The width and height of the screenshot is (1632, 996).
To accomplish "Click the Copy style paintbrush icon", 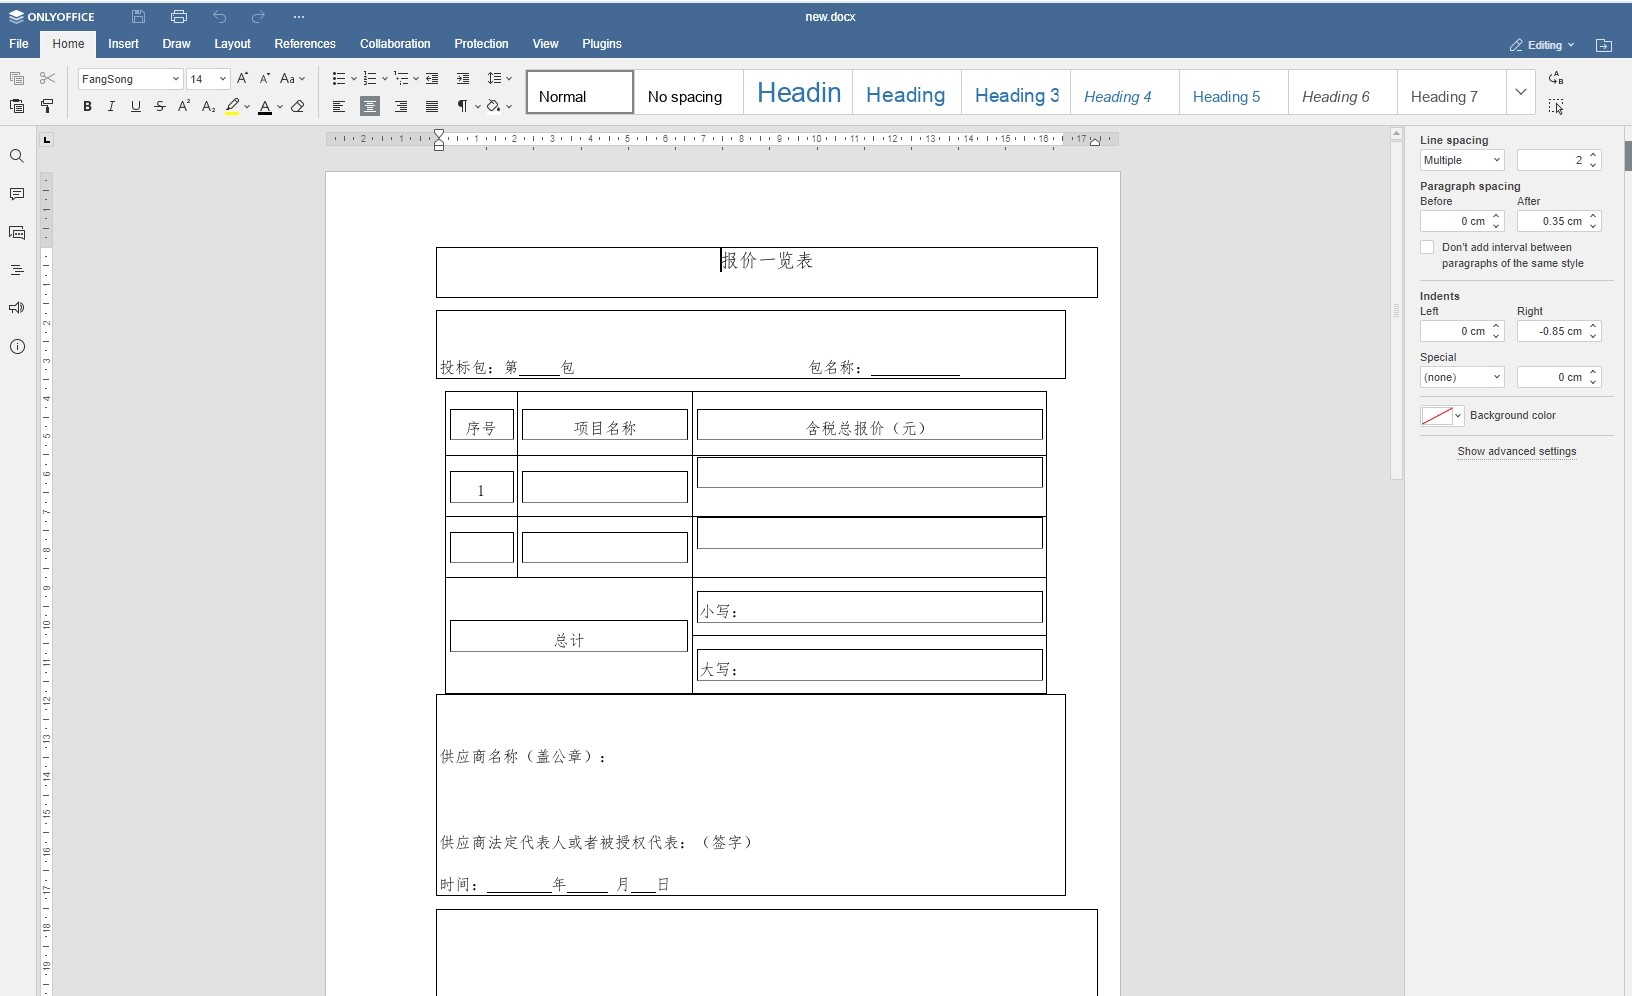I will point(47,106).
